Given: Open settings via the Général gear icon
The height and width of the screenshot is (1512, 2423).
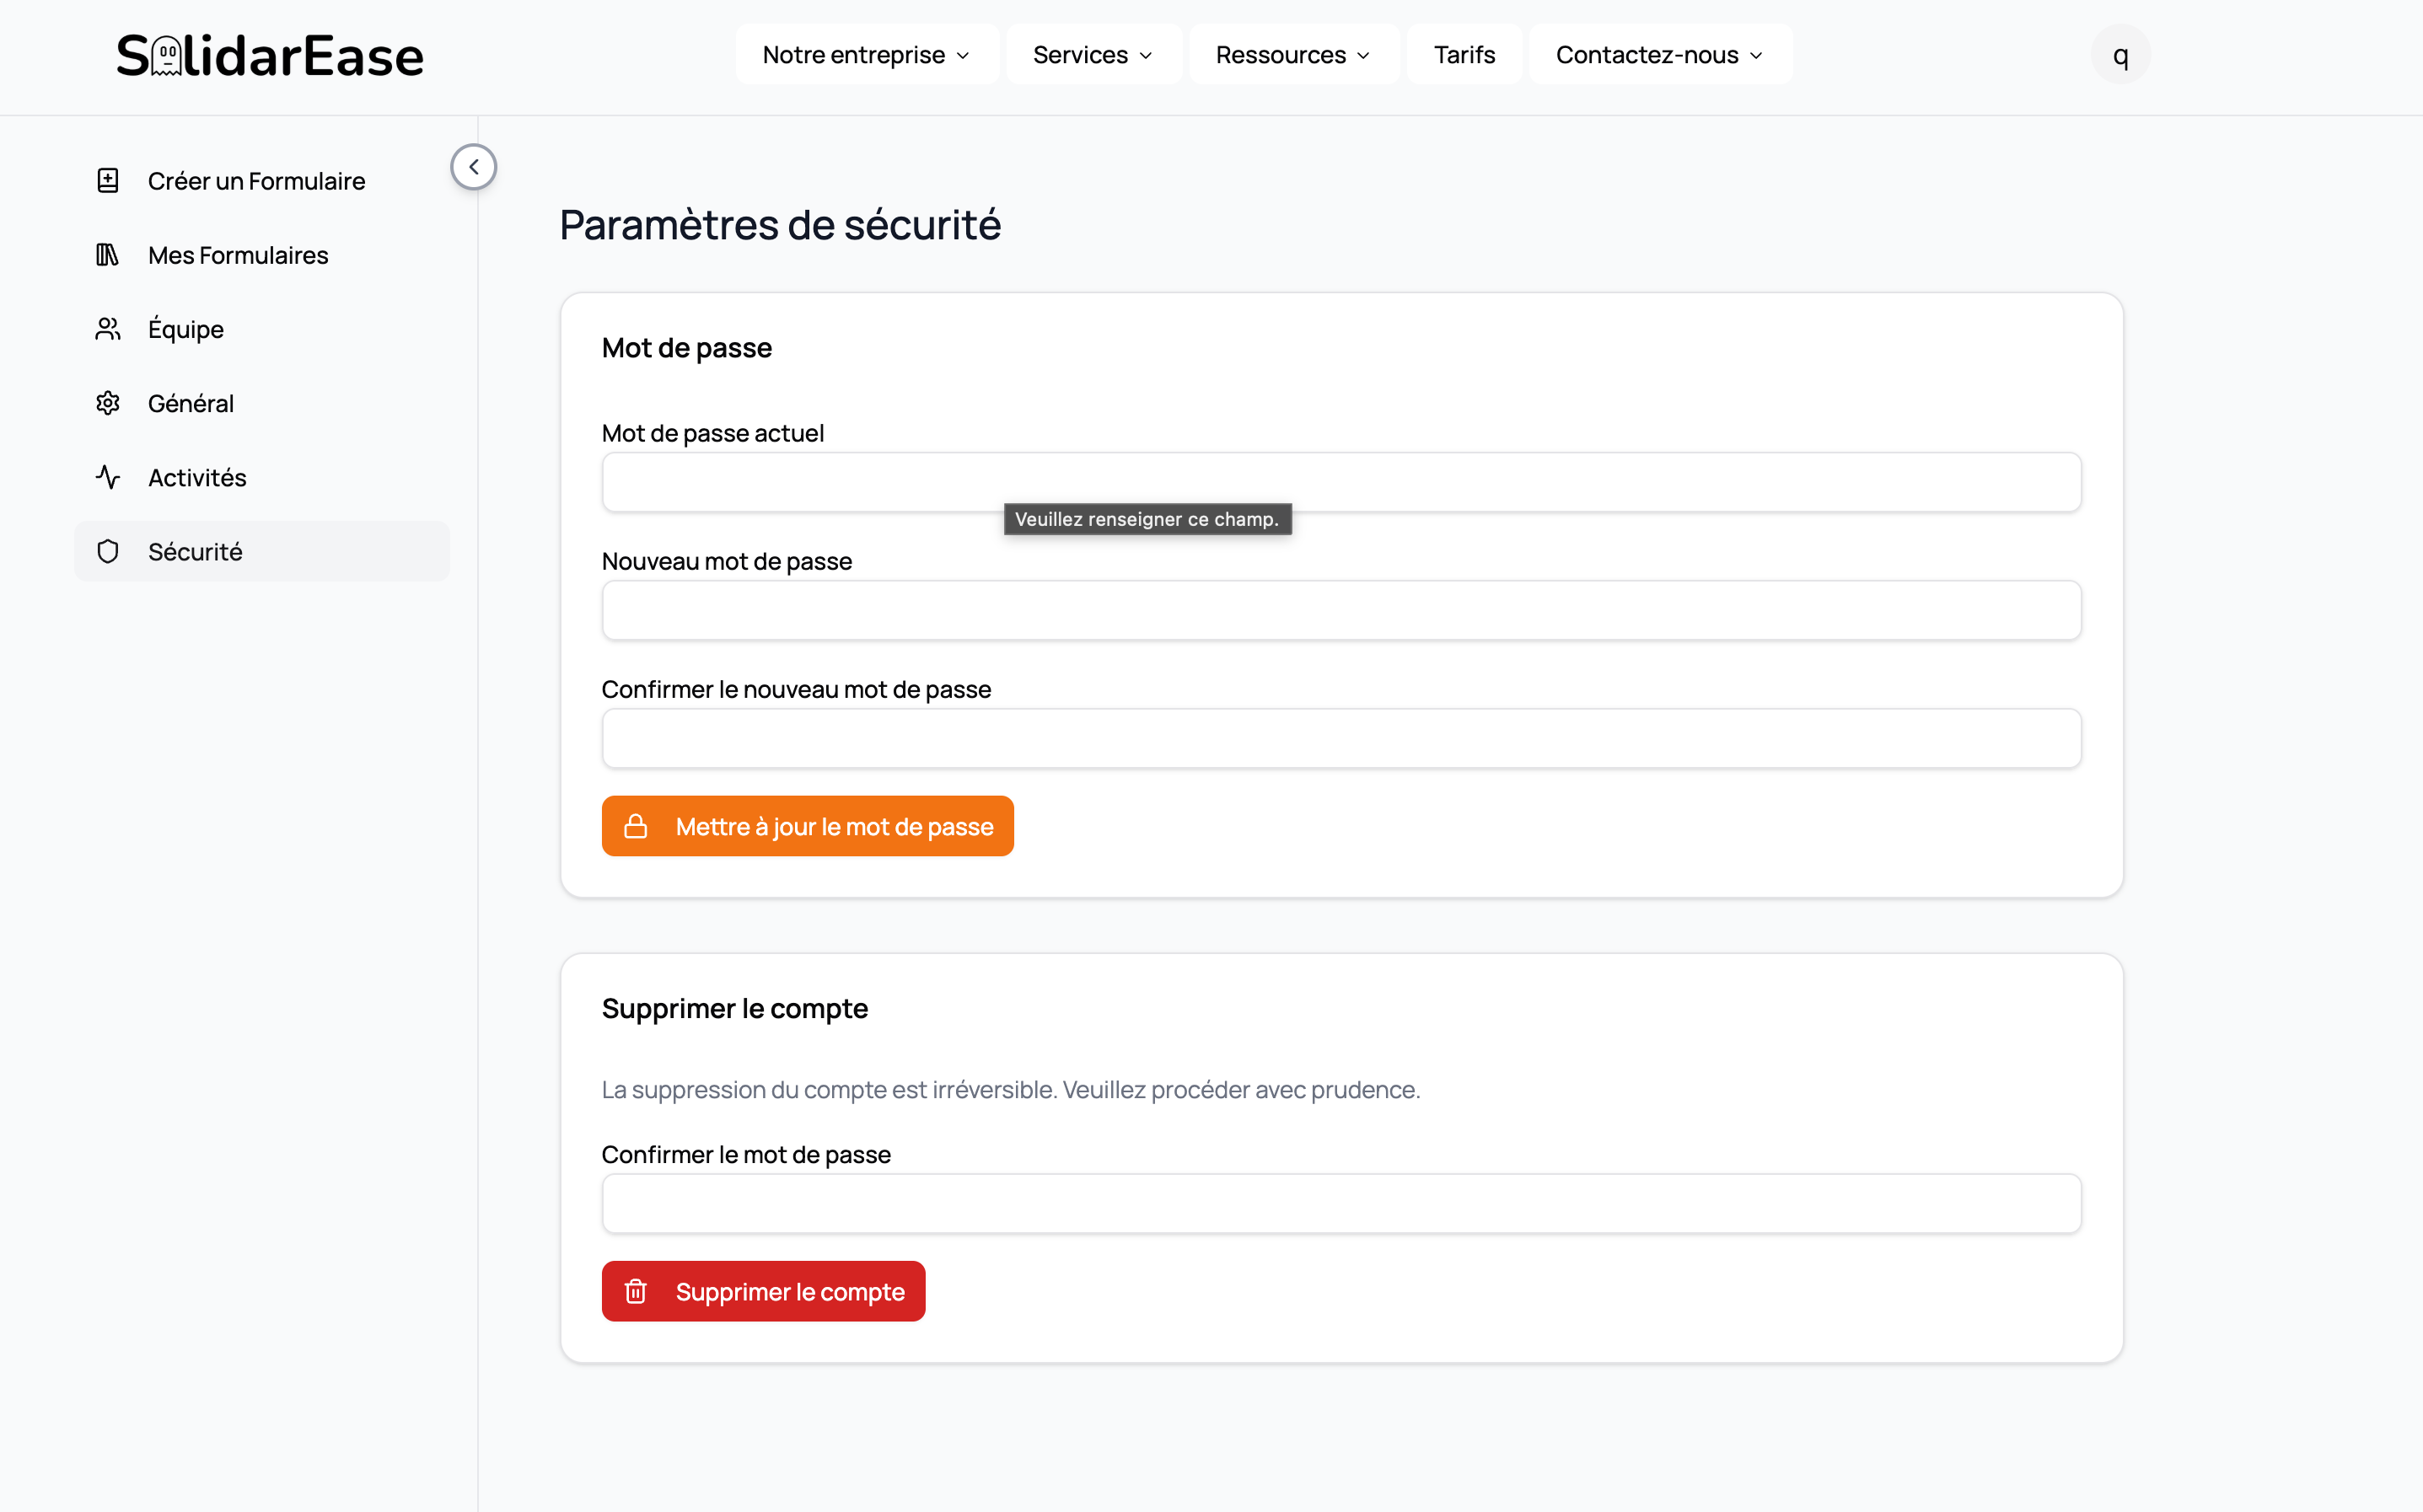Looking at the screenshot, I should [108, 402].
